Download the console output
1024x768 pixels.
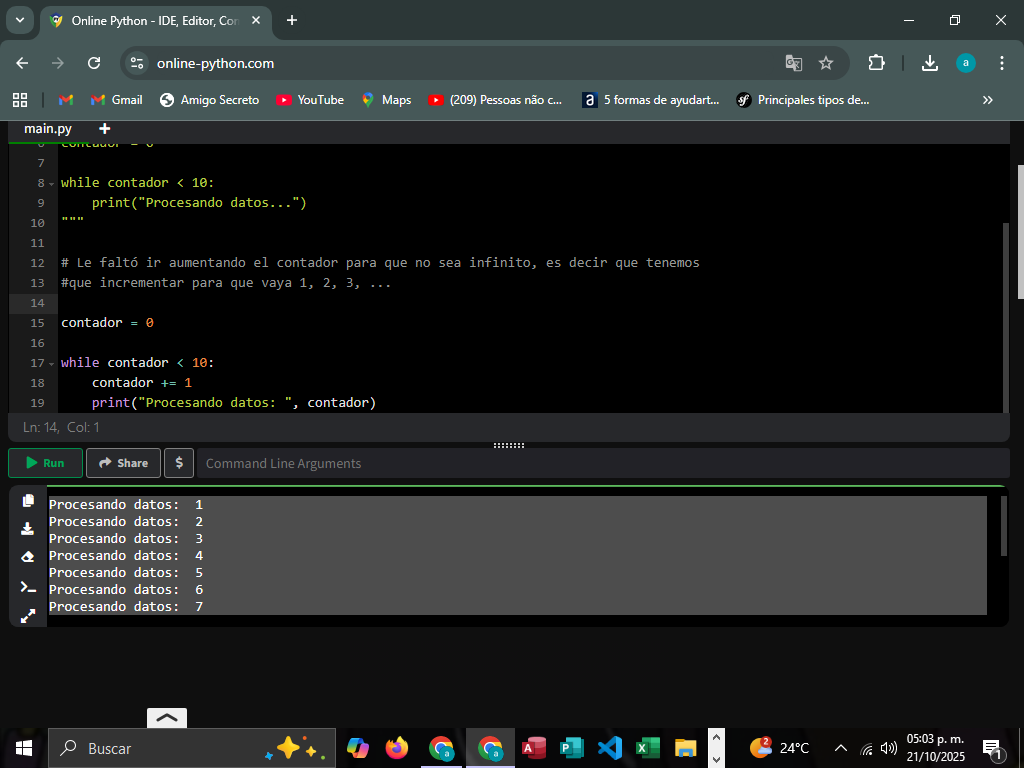point(28,529)
